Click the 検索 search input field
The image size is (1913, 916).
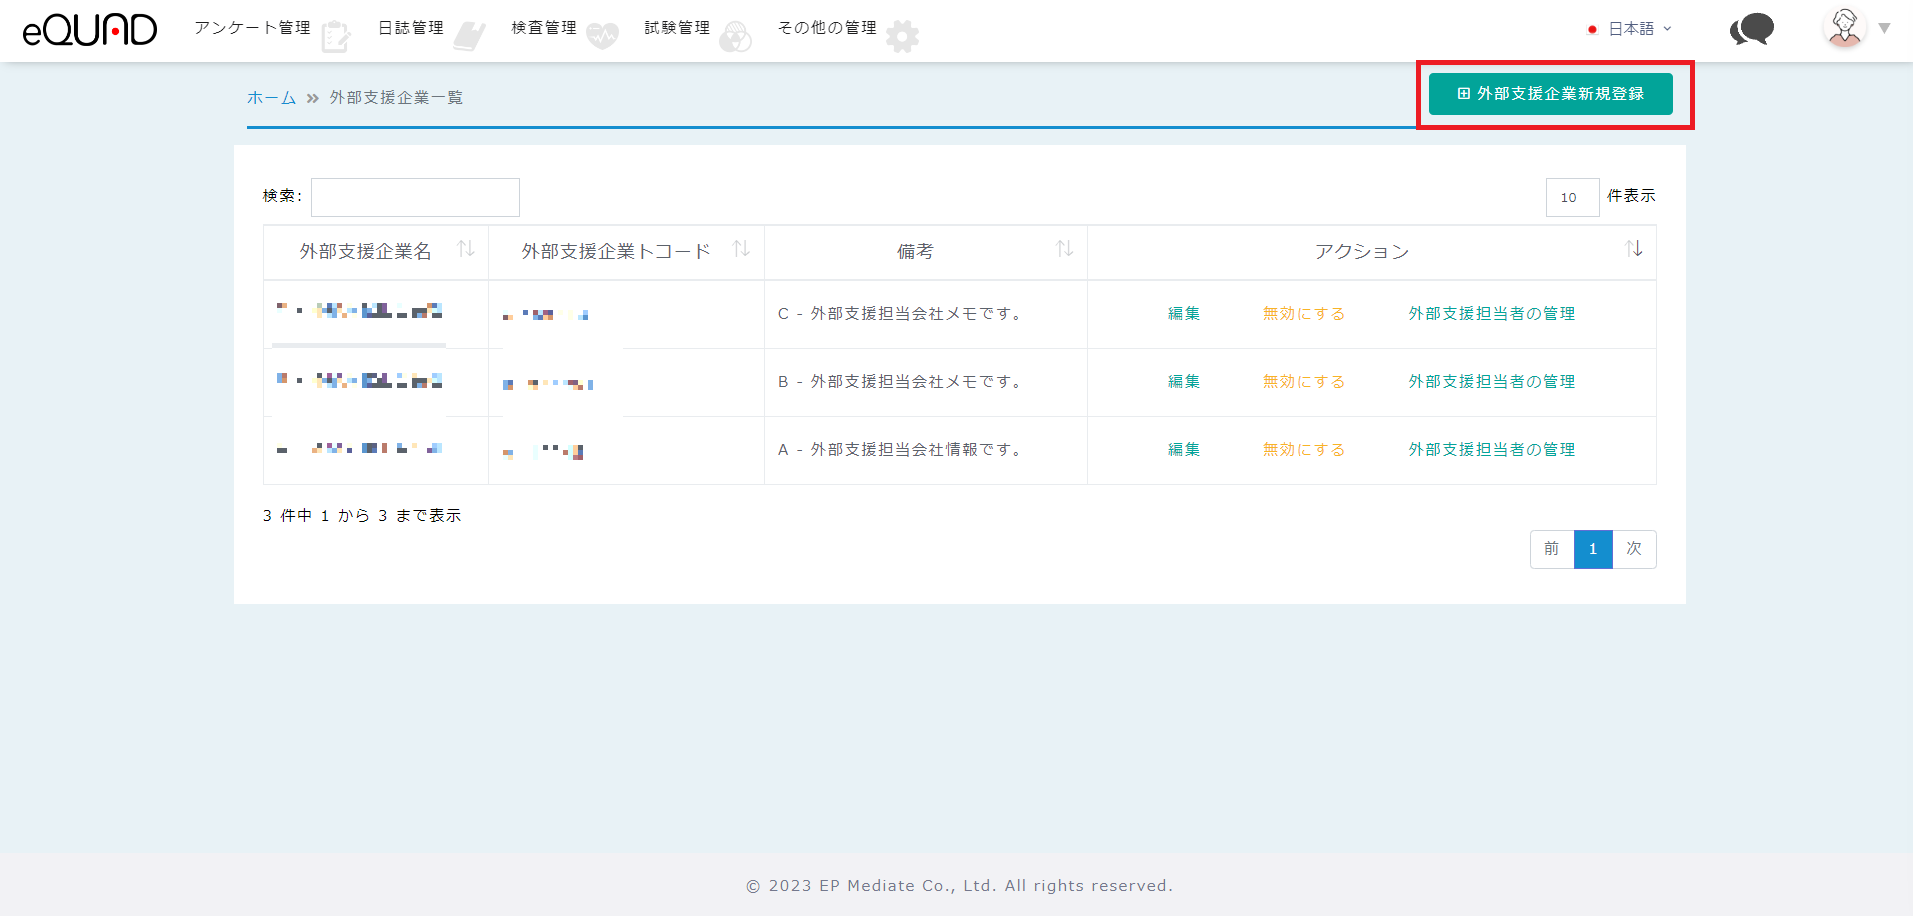[x=415, y=197]
